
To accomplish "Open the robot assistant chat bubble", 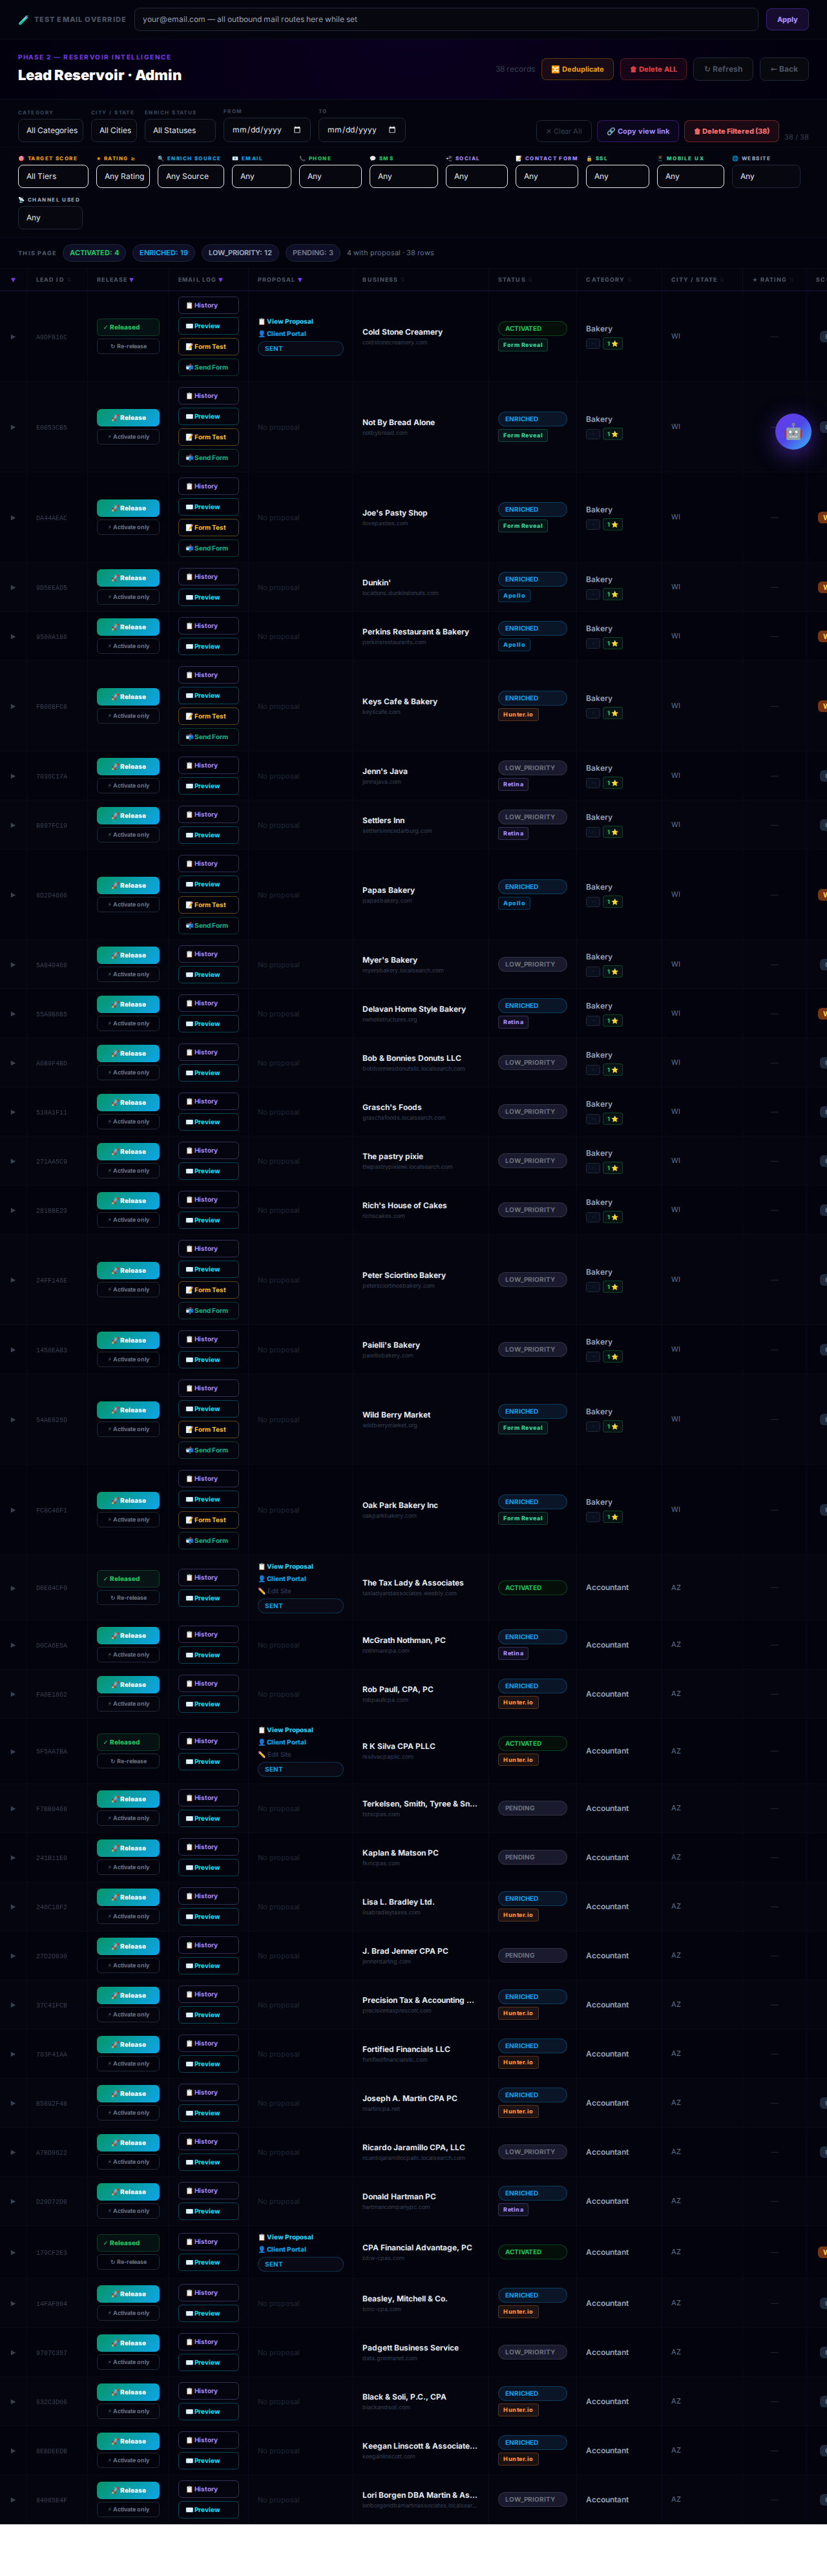I will 792,432.
